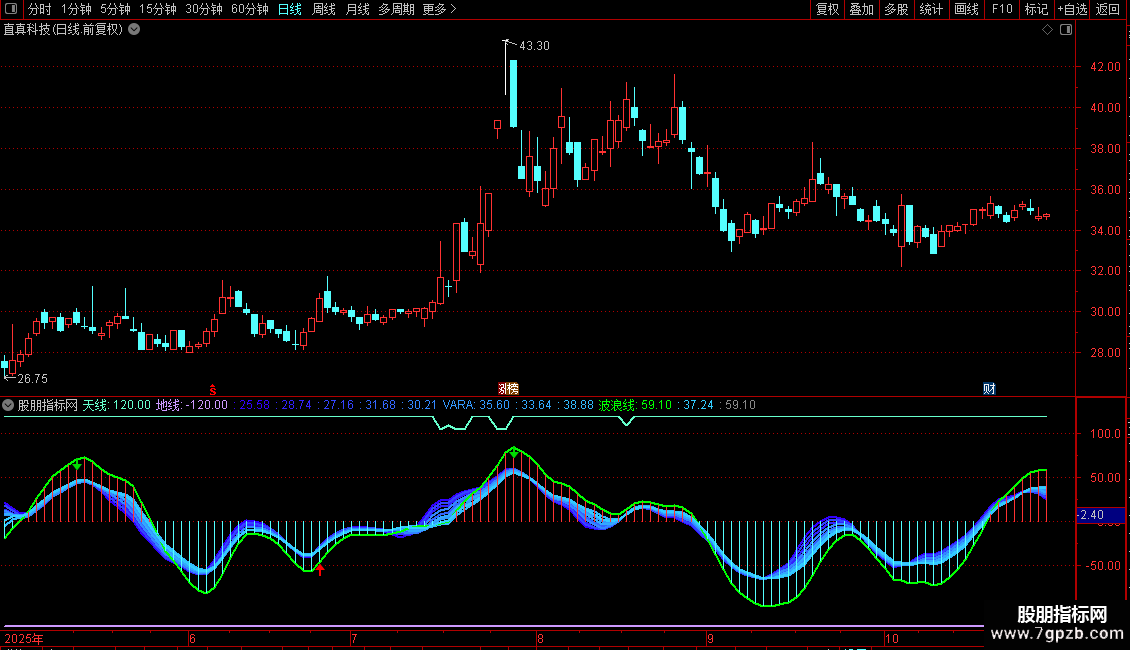Open the stock title dropdown arrow
The width and height of the screenshot is (1130, 650).
134,29
